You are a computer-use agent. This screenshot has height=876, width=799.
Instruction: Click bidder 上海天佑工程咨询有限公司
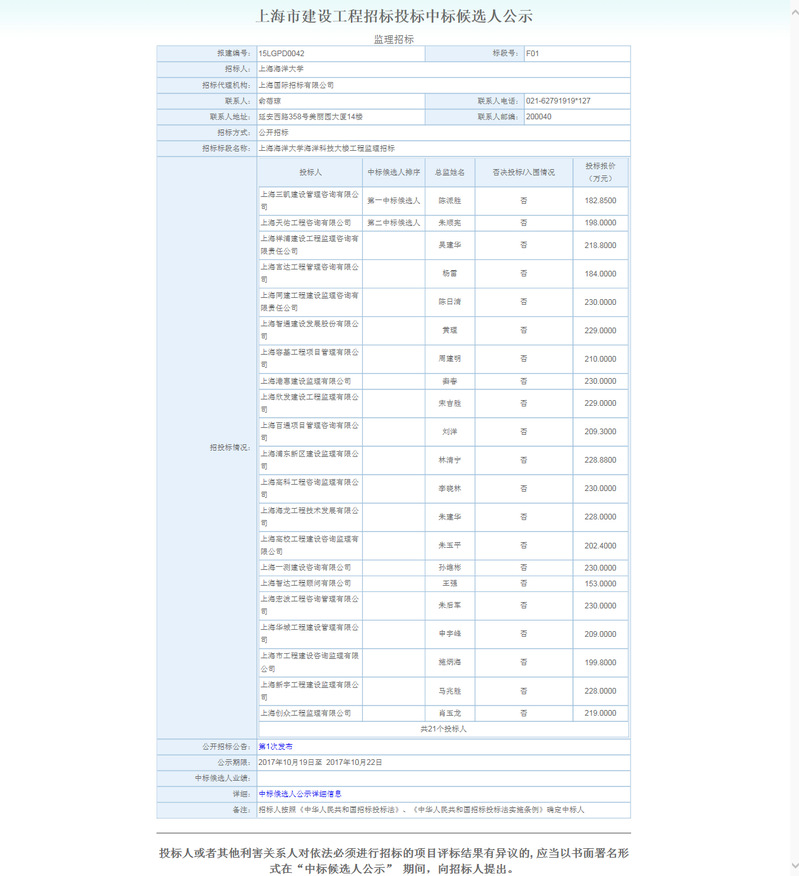point(306,223)
